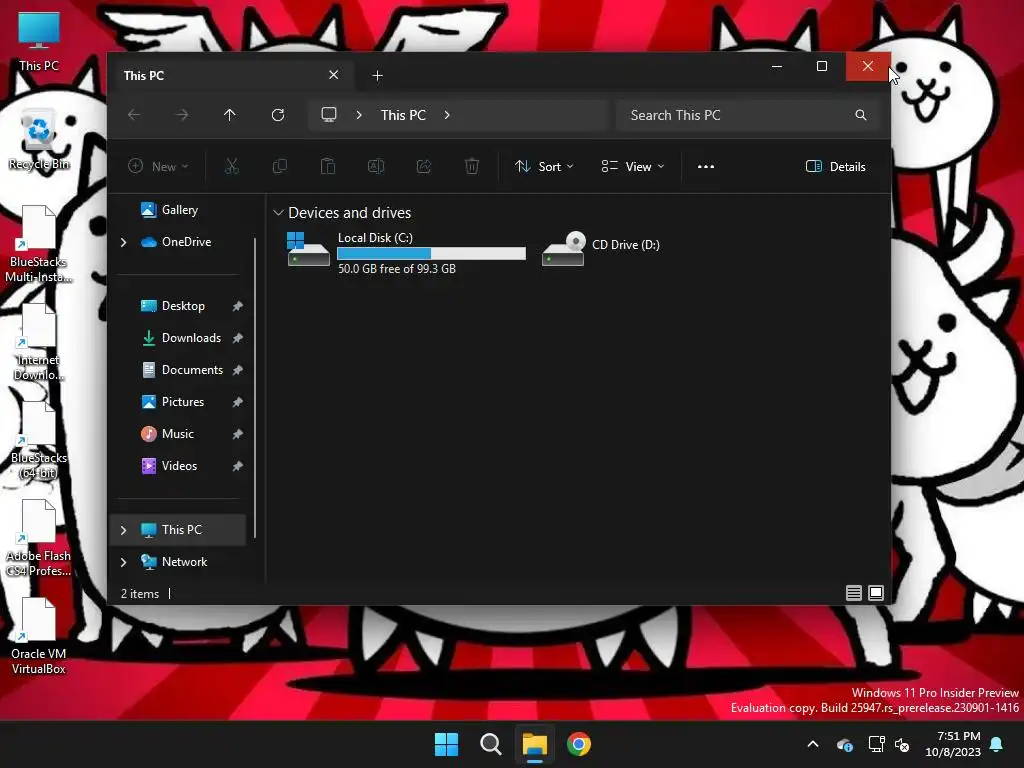
Task: Open the pinned Documents folder
Action: pos(182,370)
